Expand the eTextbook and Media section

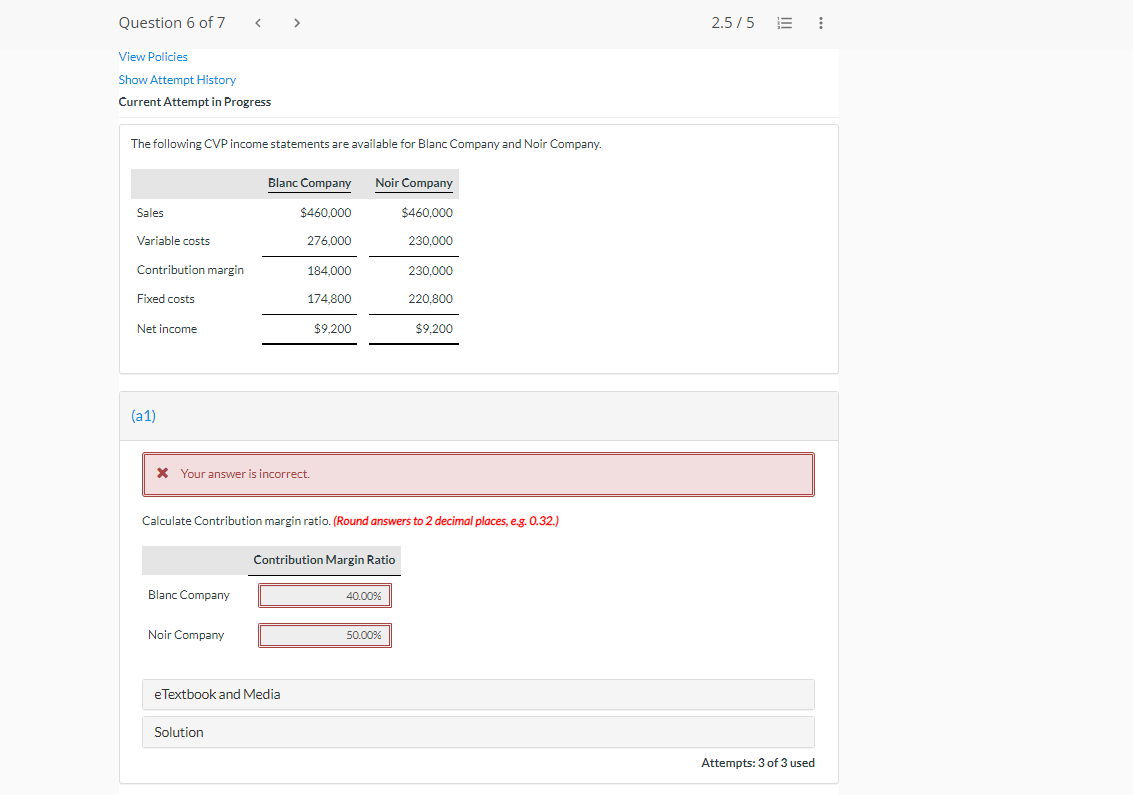(478, 695)
